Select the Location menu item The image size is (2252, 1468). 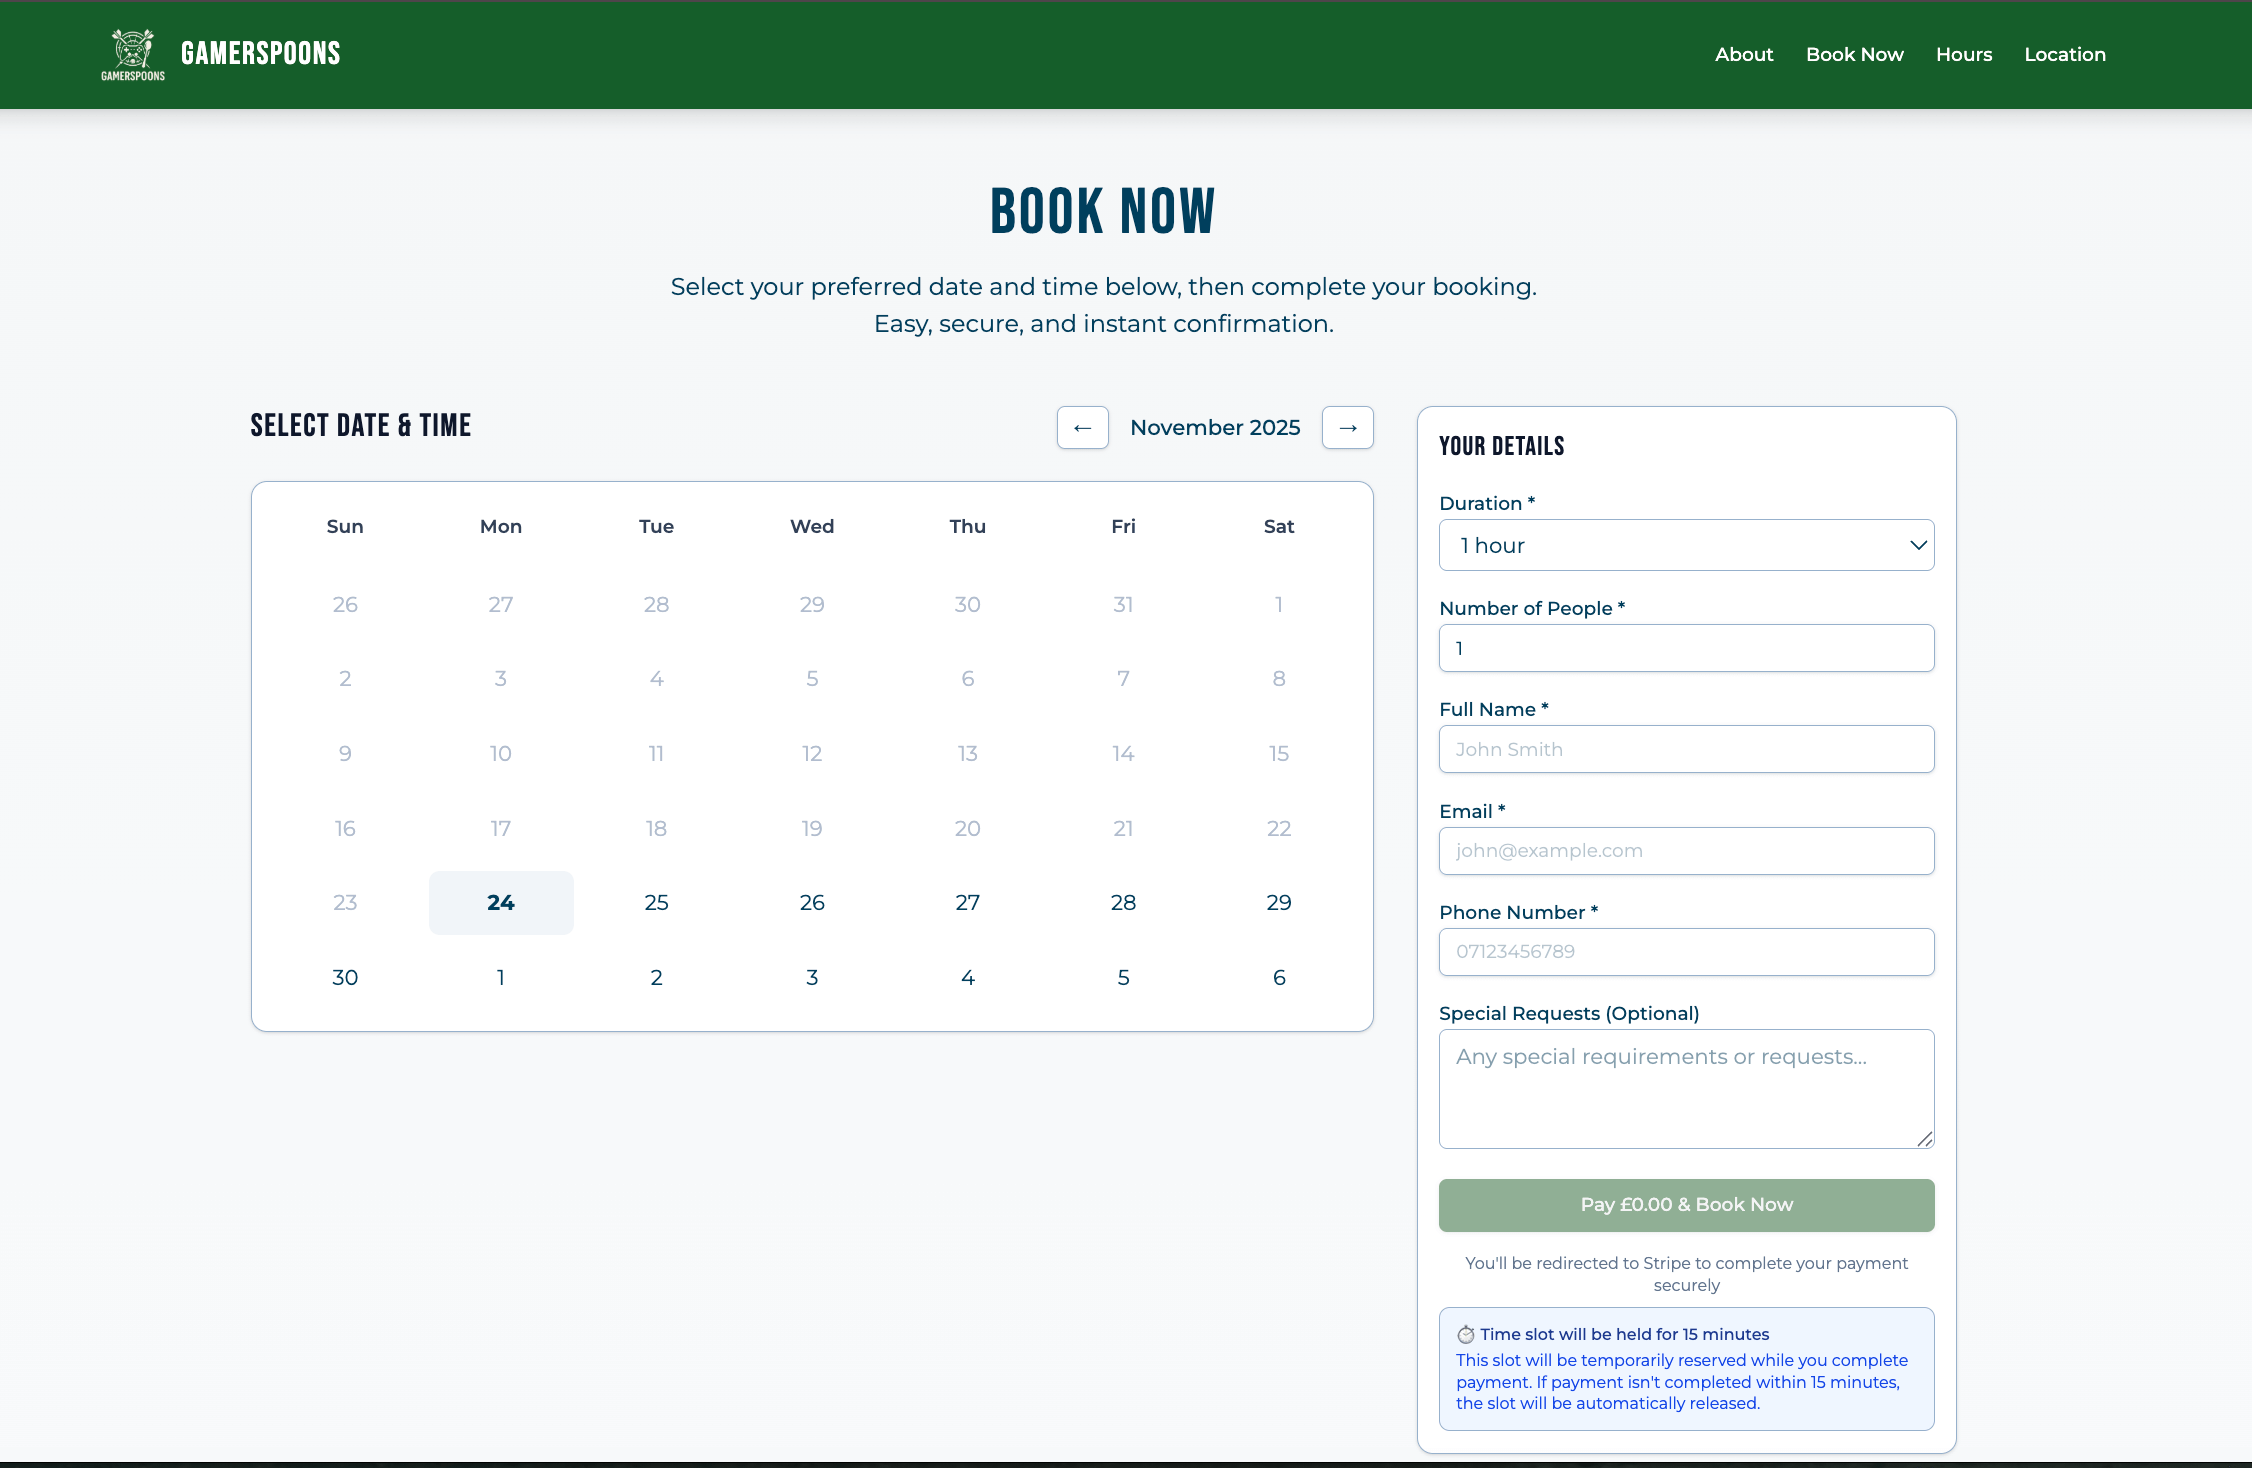pos(2065,54)
